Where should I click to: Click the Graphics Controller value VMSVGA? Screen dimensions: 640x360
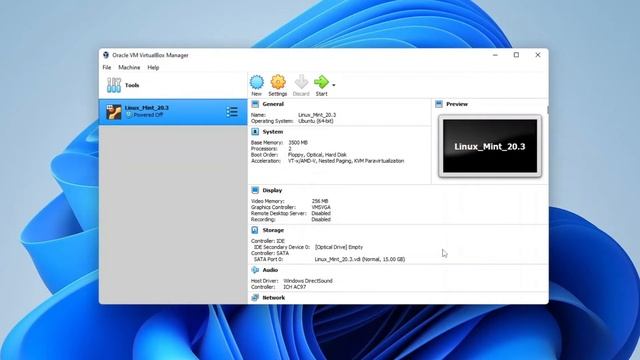[x=321, y=207]
